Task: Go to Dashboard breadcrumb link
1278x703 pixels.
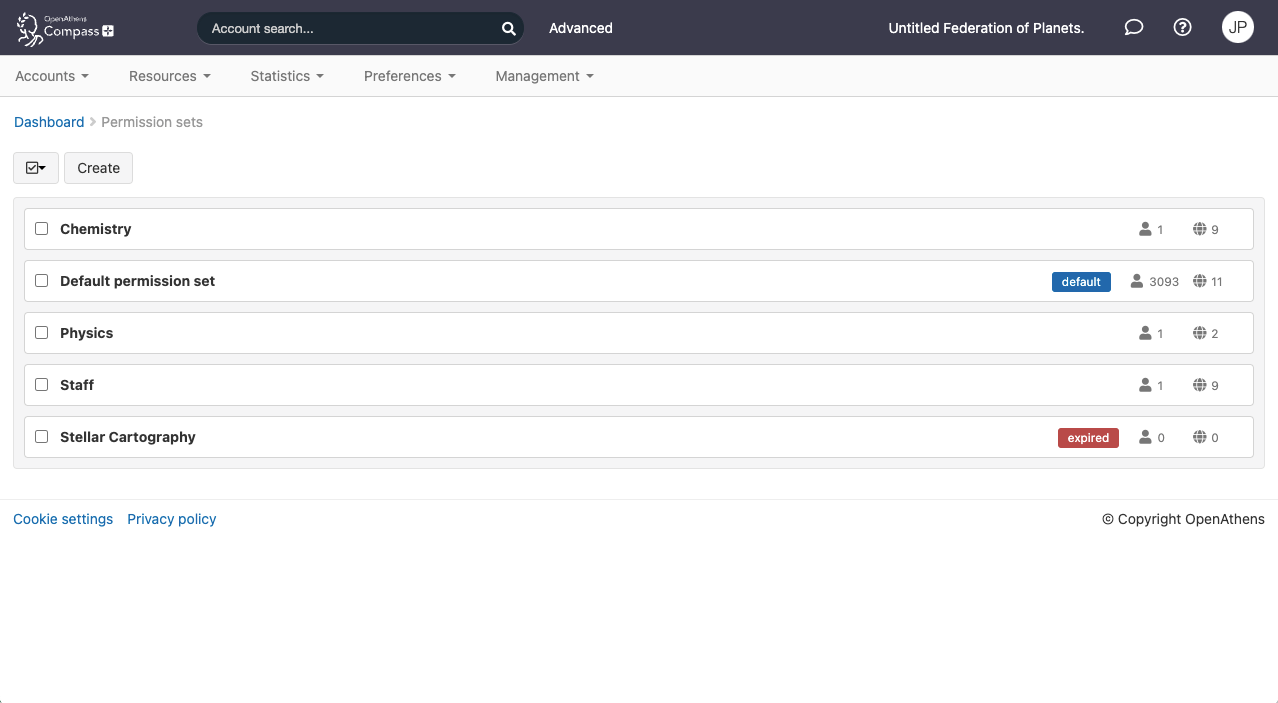Action: pyautogui.click(x=49, y=122)
